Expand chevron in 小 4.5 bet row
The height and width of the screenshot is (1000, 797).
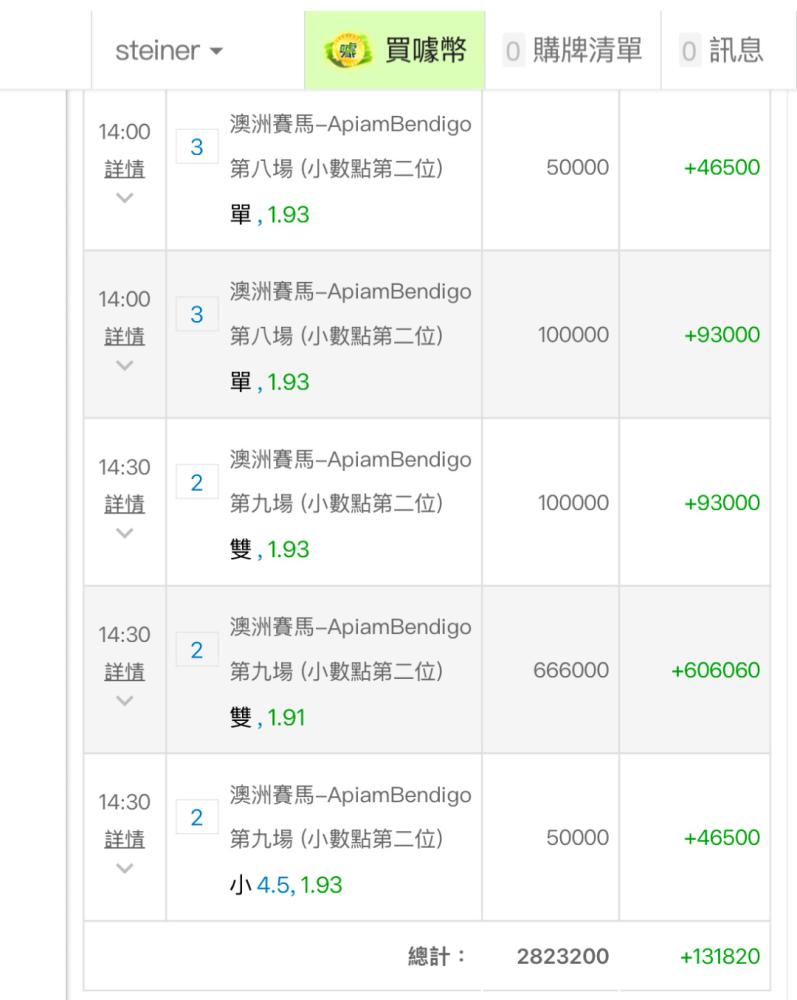(124, 868)
